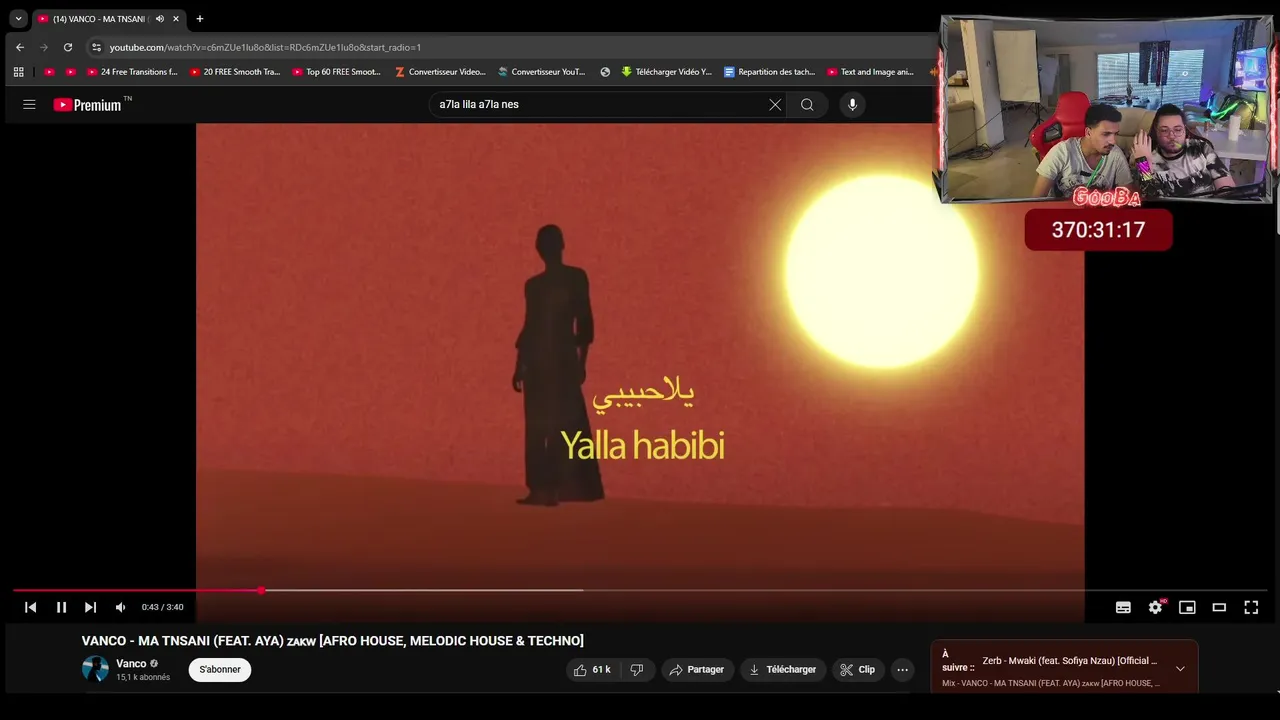The image size is (1280, 720).
Task: Click the browser back arrow
Action: tap(20, 47)
